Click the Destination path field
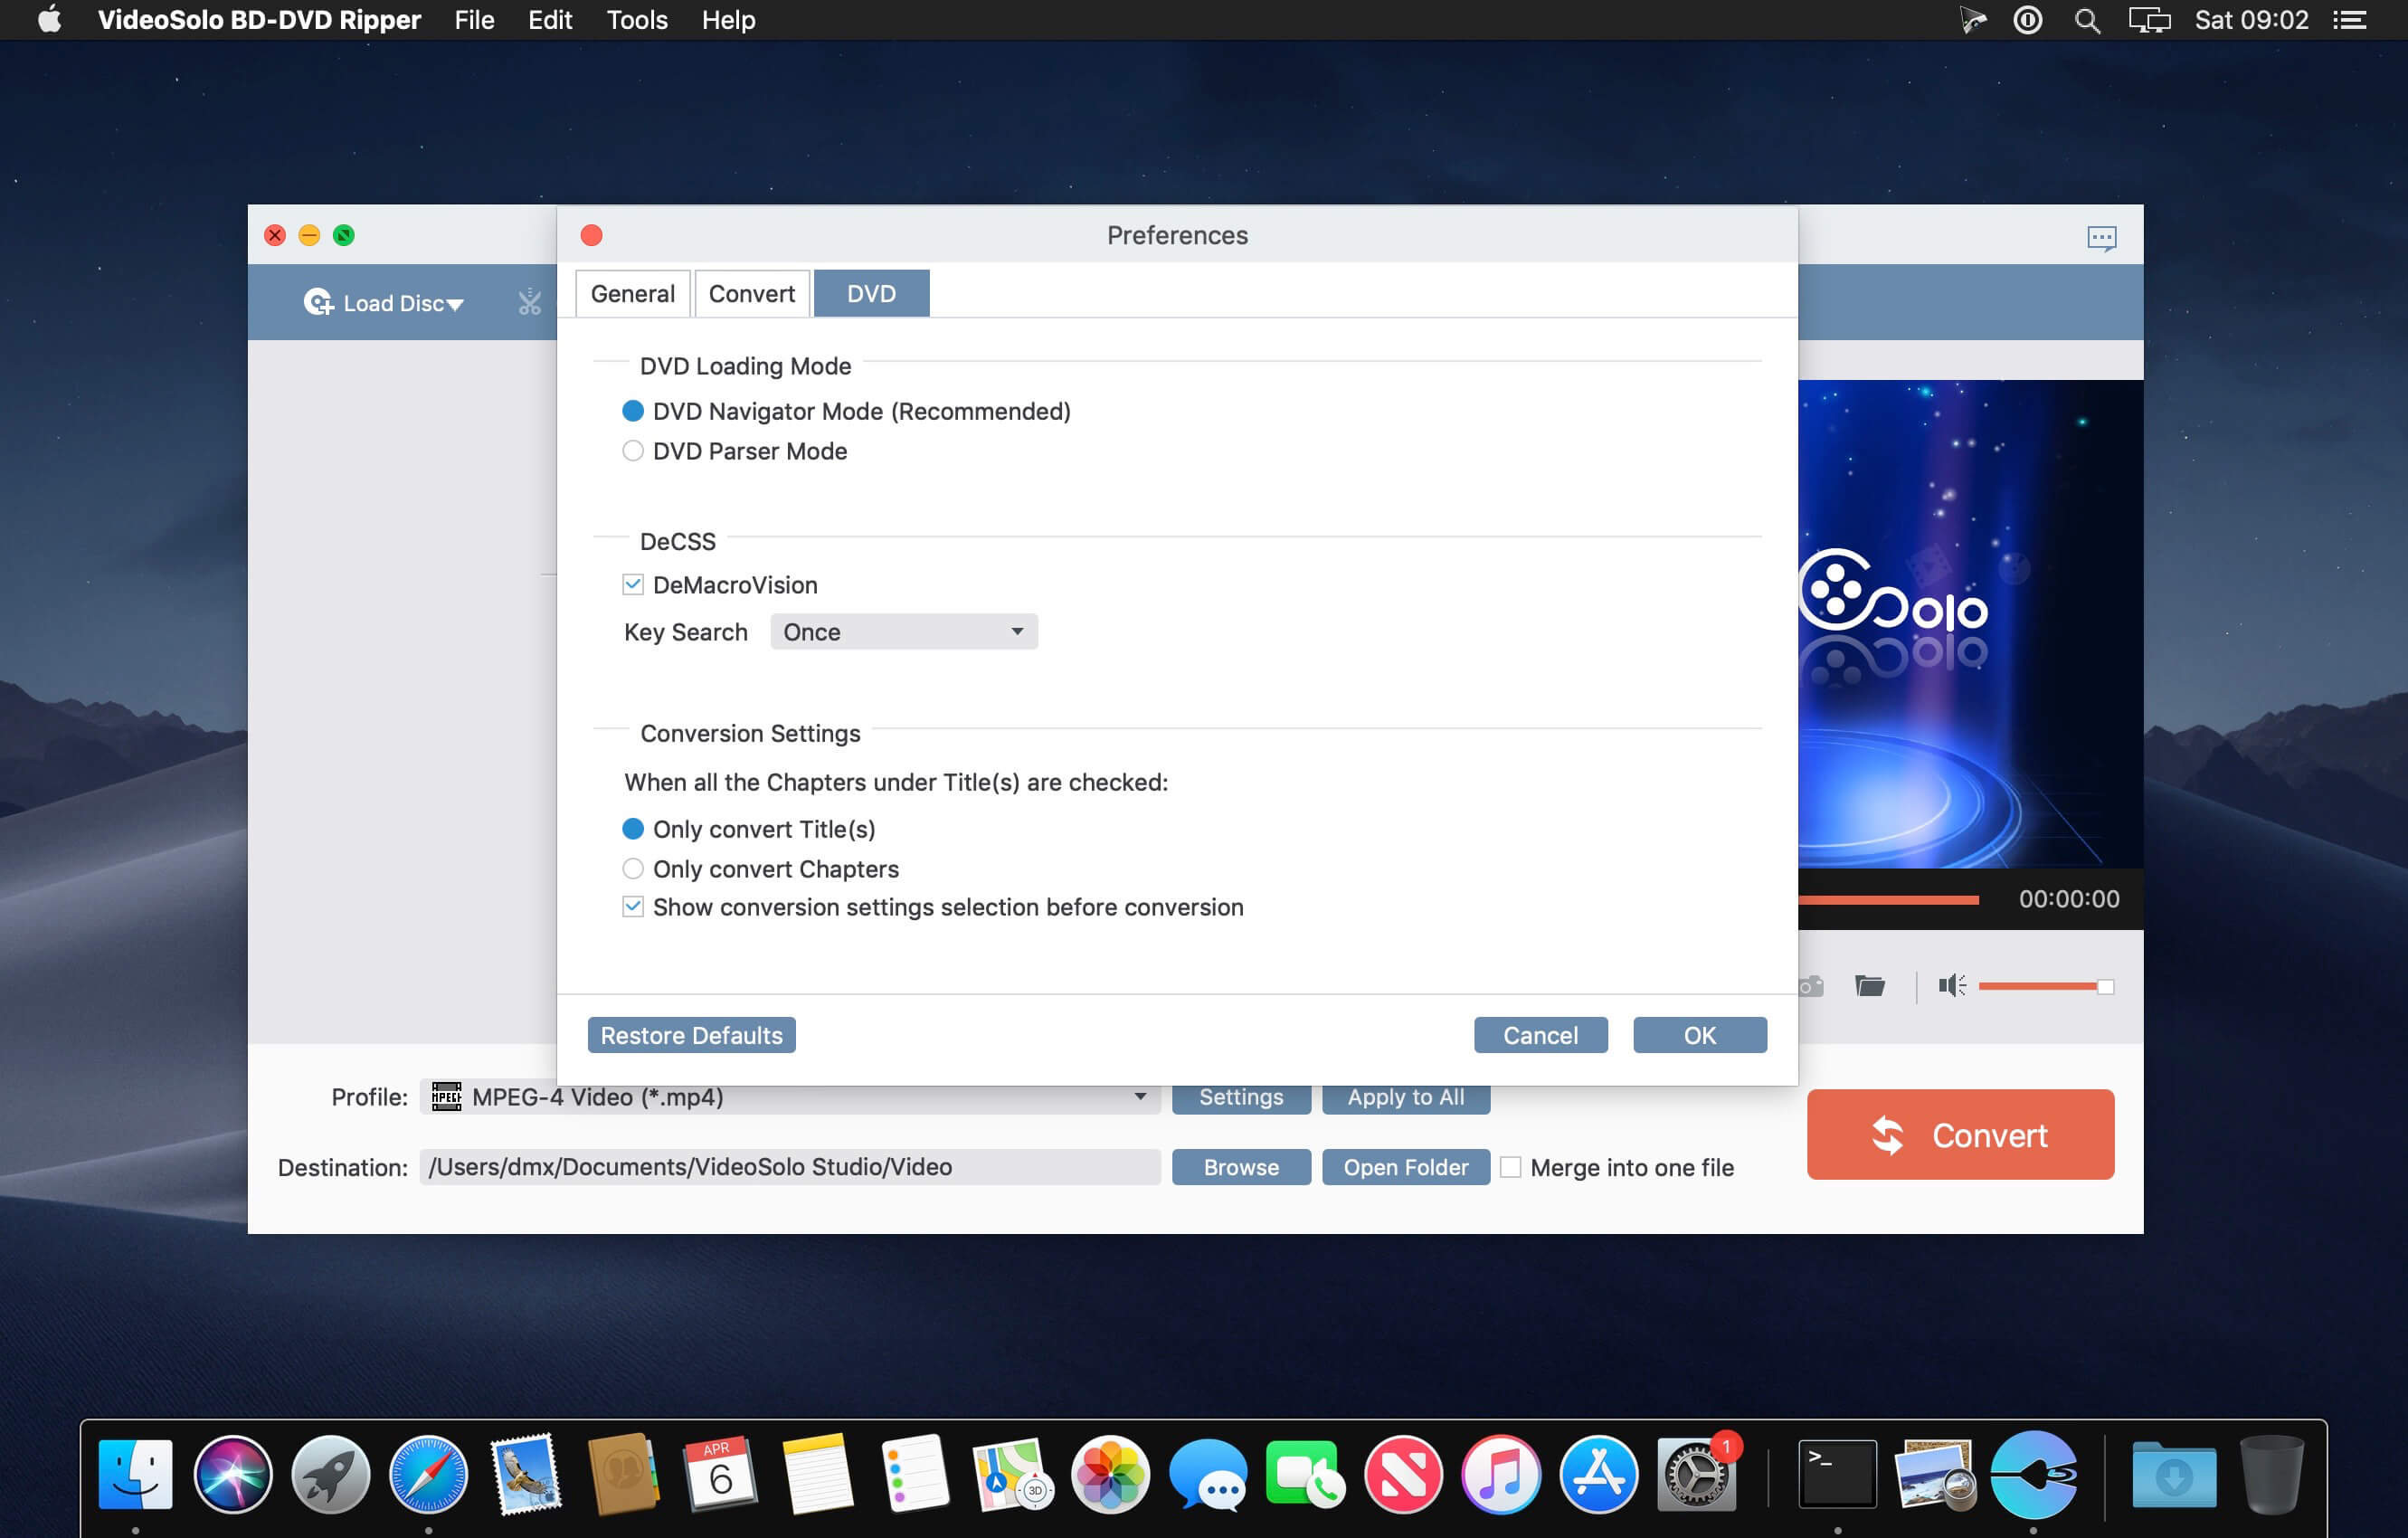This screenshot has height=1538, width=2408. [x=790, y=1167]
